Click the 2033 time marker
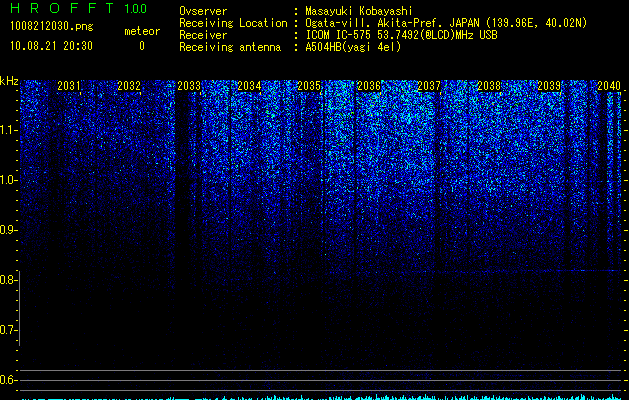 point(189,86)
